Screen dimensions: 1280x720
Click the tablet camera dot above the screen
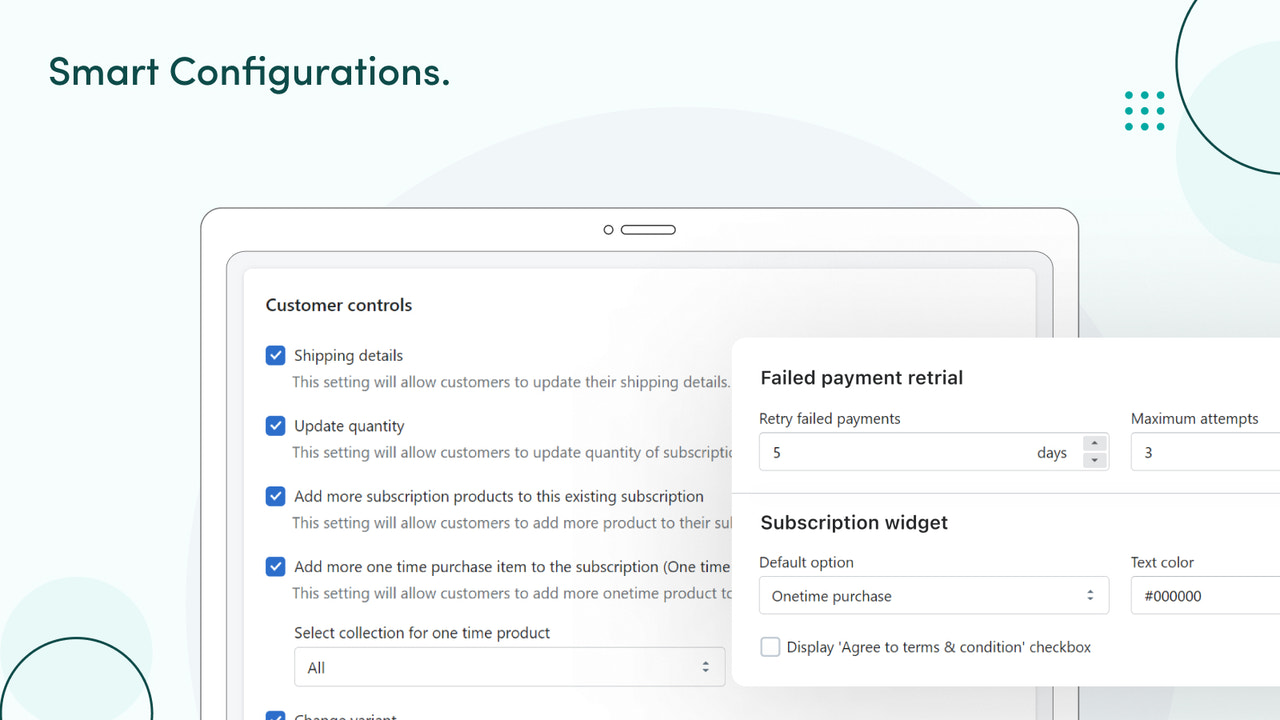tap(608, 229)
